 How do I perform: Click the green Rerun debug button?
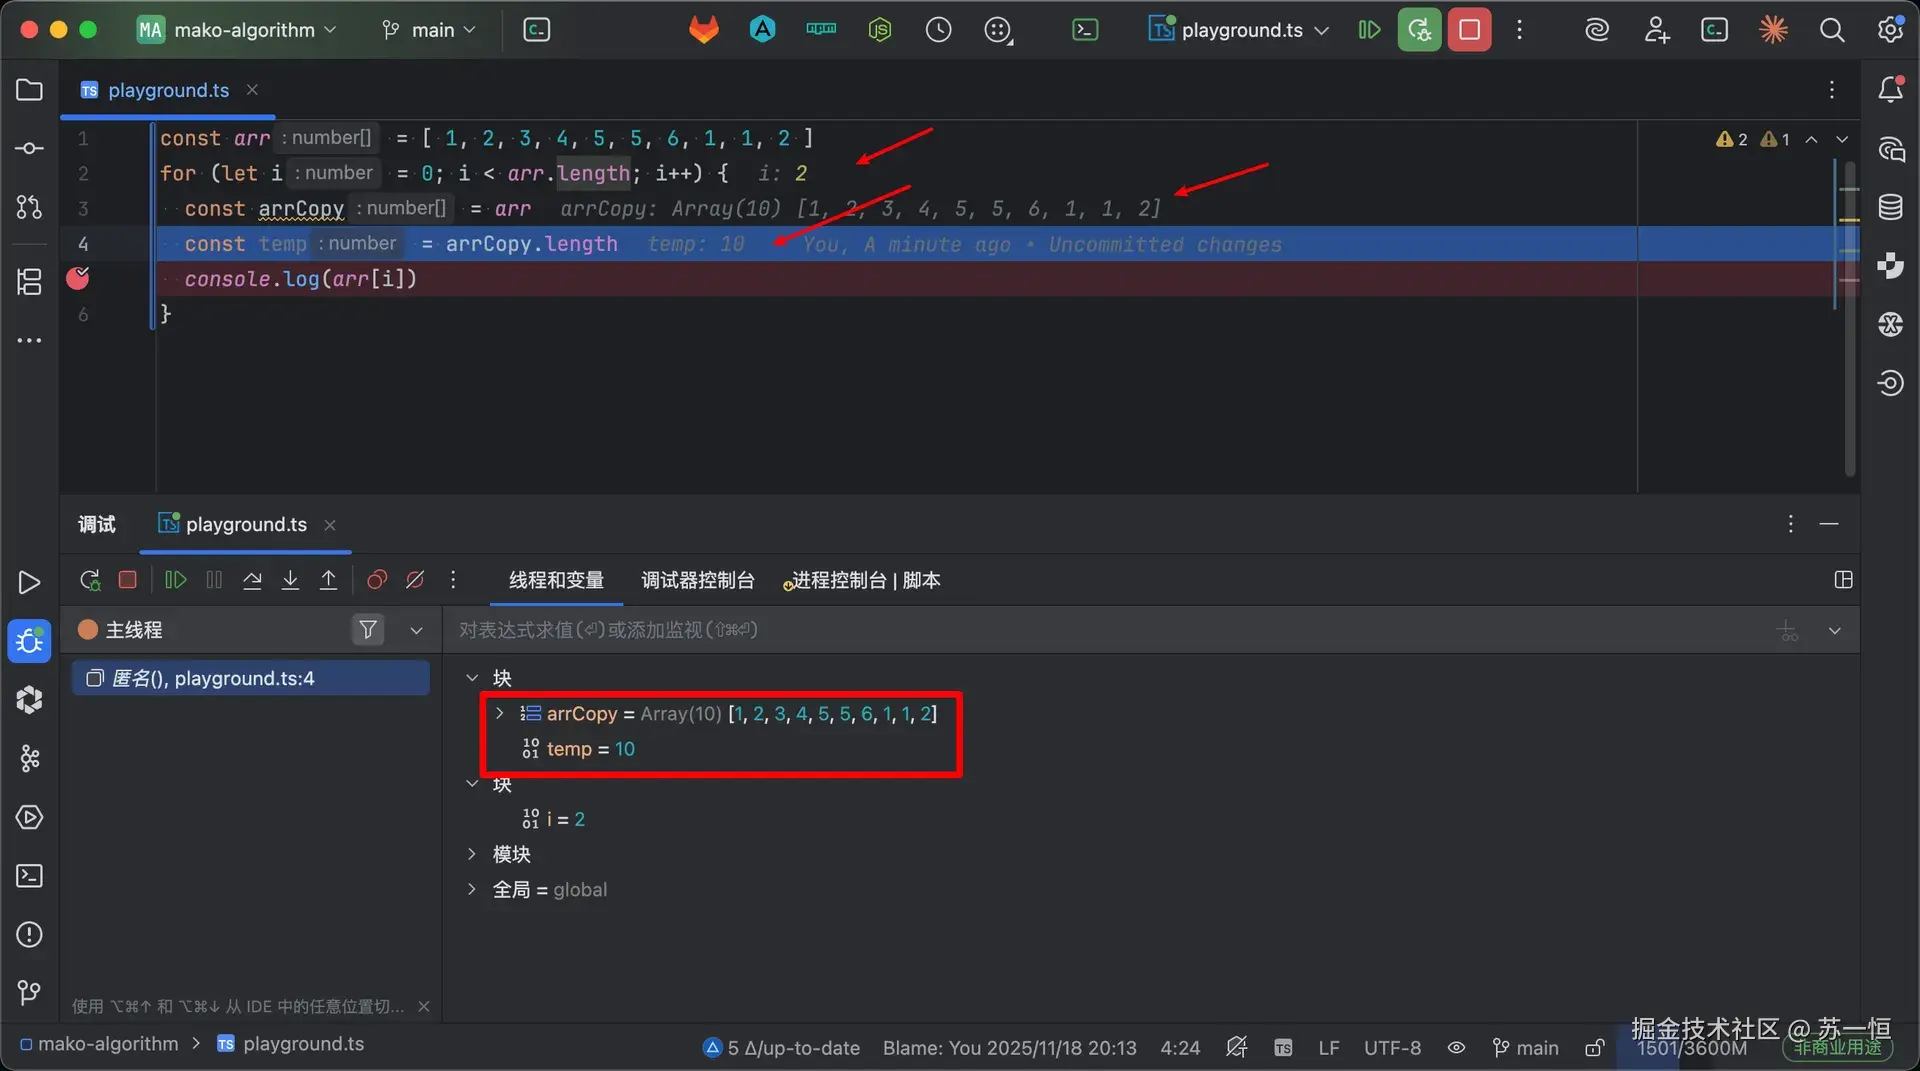coord(1419,30)
